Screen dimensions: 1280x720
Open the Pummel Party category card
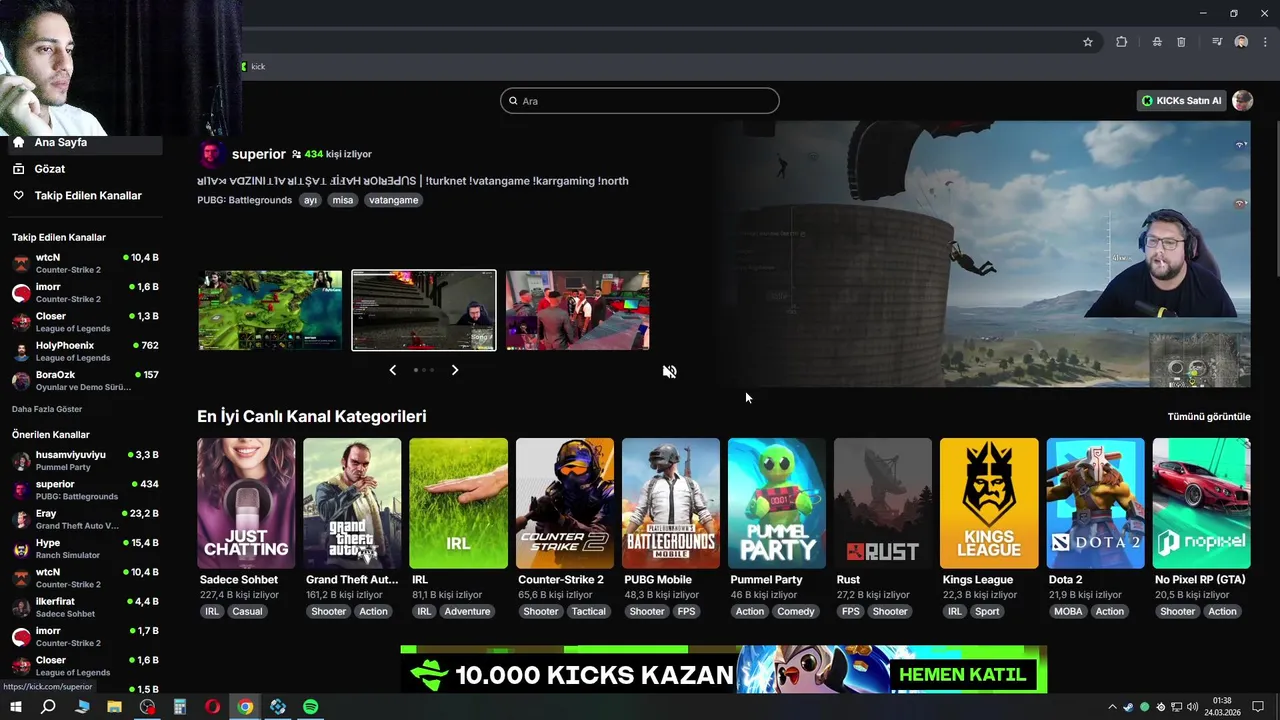(x=777, y=503)
